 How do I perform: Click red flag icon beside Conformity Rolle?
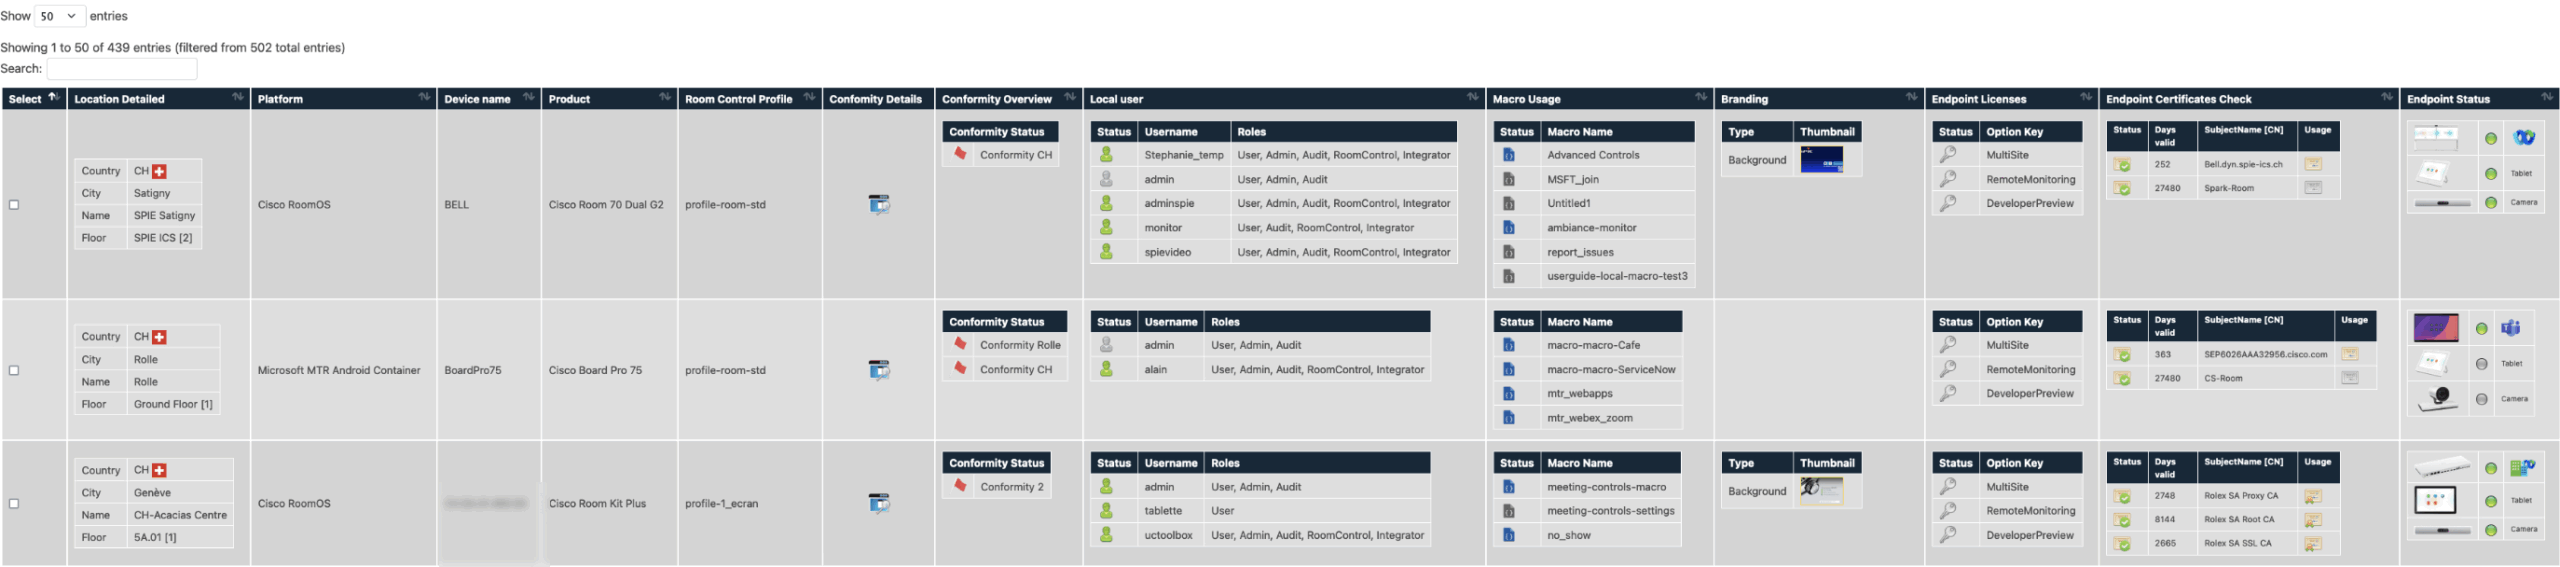click(959, 344)
